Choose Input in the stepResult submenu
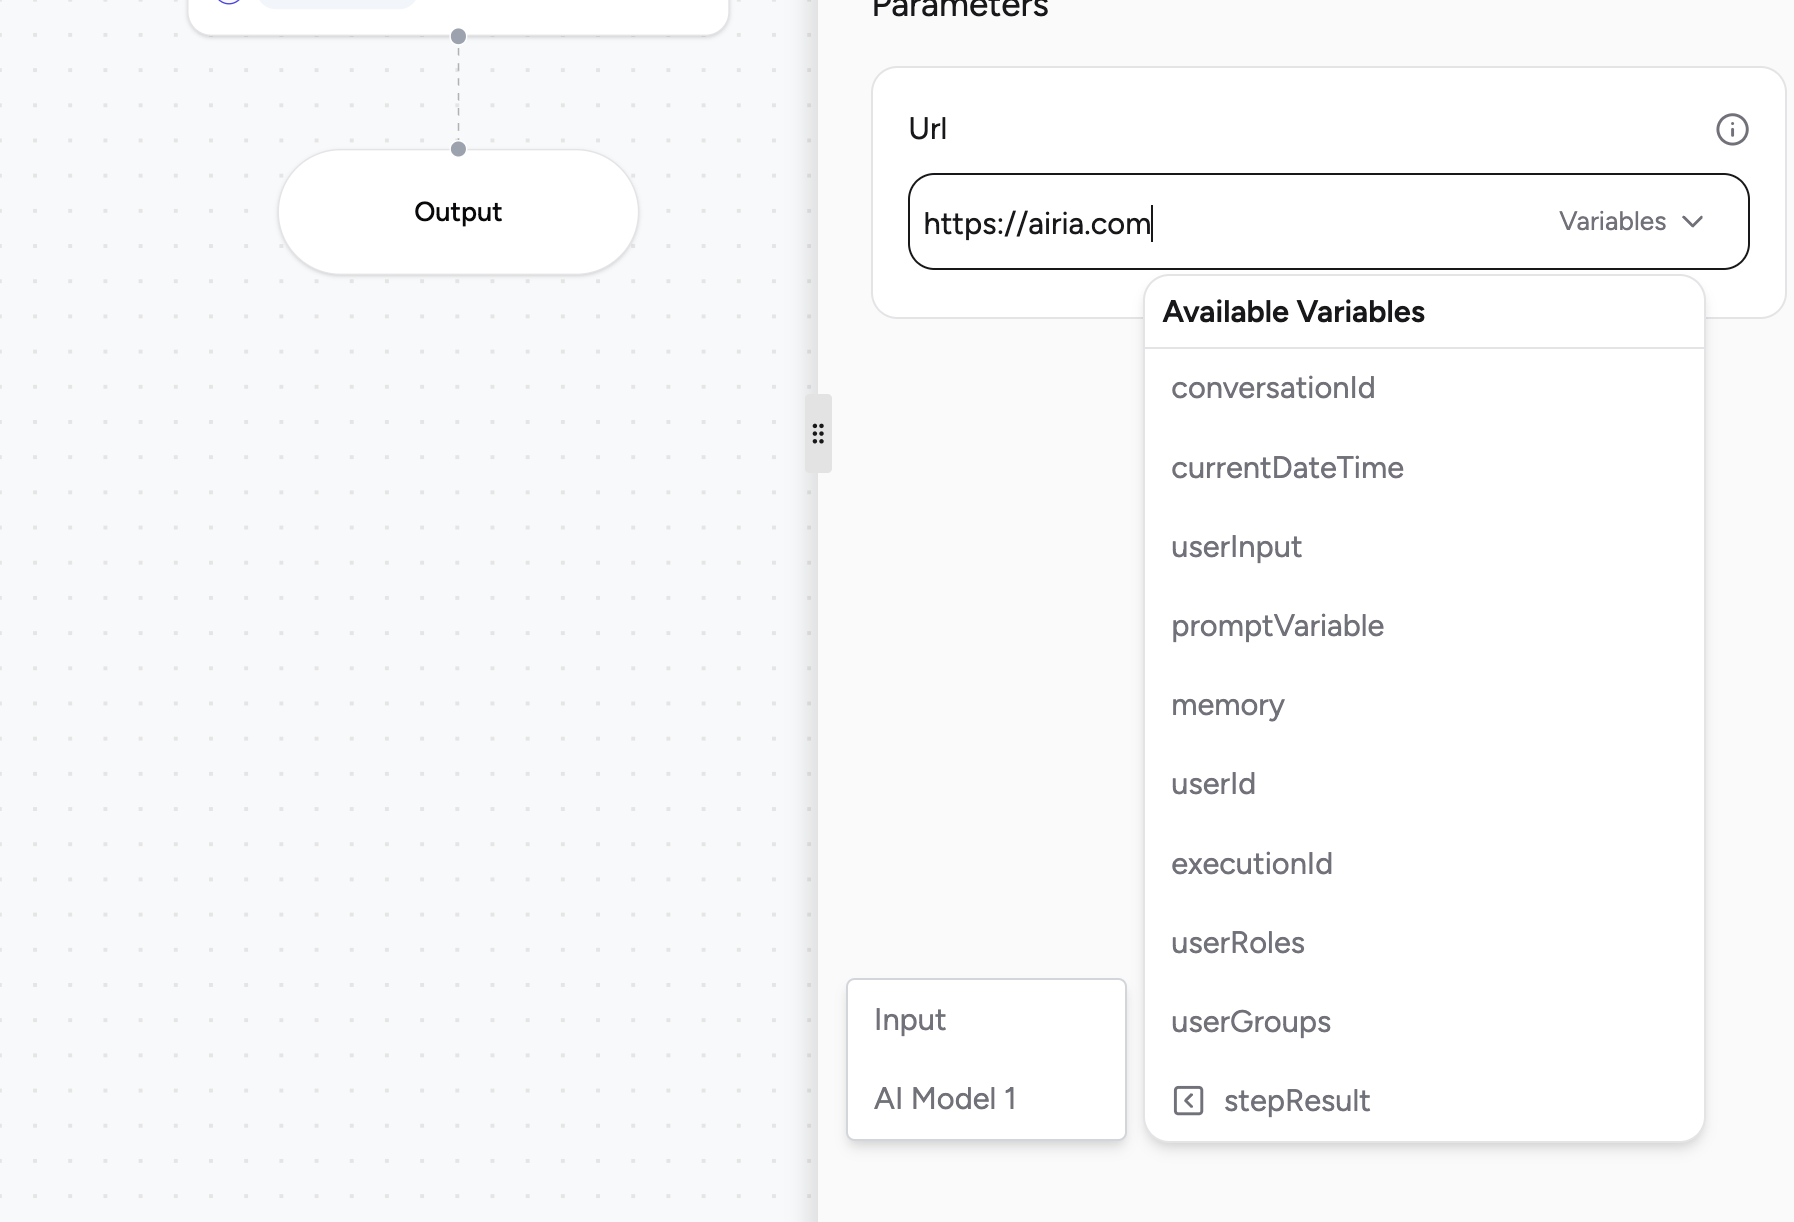The width and height of the screenshot is (1794, 1222). [x=910, y=1020]
